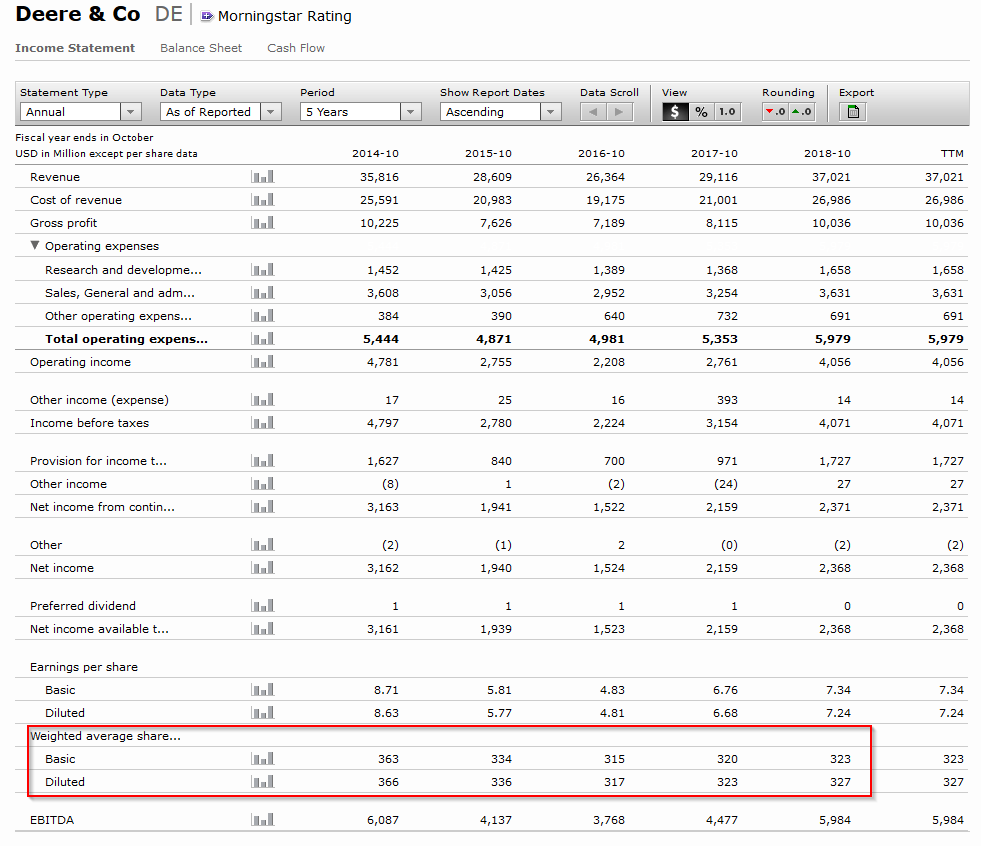Switch to the Balance Sheet tab
Viewport: 981px width, 846px height.
pos(201,48)
